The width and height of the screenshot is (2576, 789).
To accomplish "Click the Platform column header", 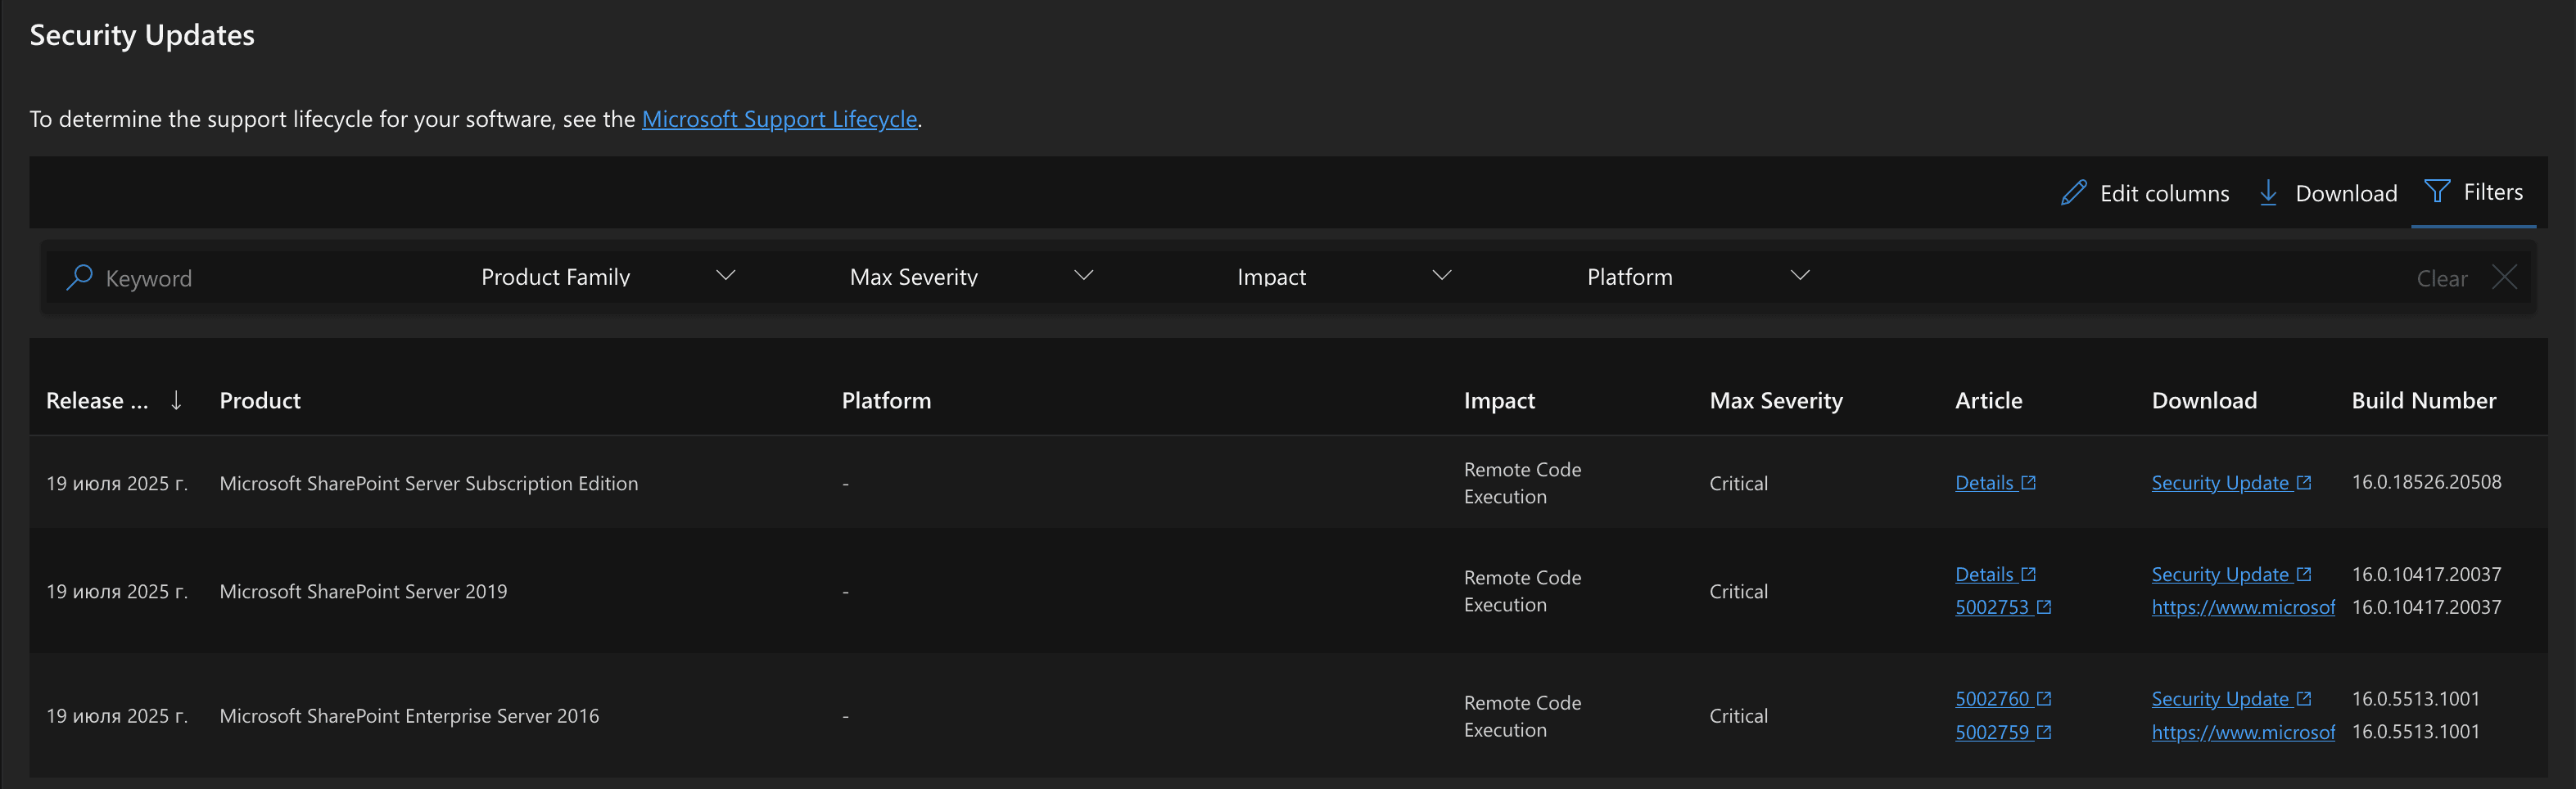I will tap(886, 400).
